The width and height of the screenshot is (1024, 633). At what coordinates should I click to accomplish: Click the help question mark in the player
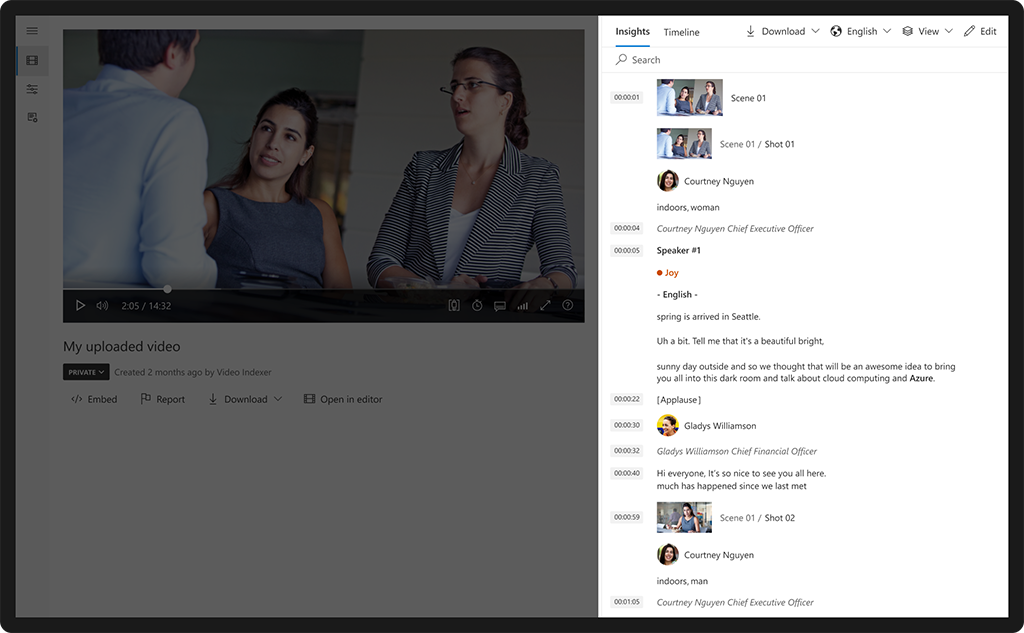click(x=567, y=305)
